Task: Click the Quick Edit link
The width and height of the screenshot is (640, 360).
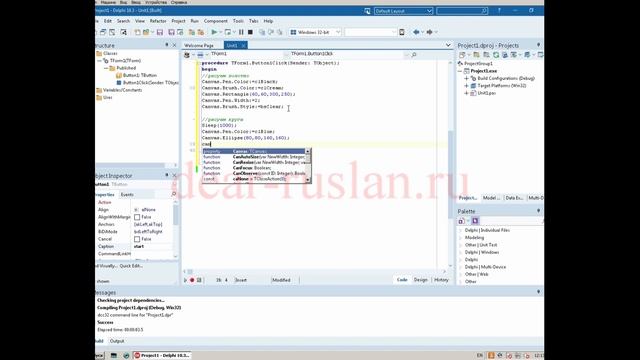Action: click(x=131, y=266)
